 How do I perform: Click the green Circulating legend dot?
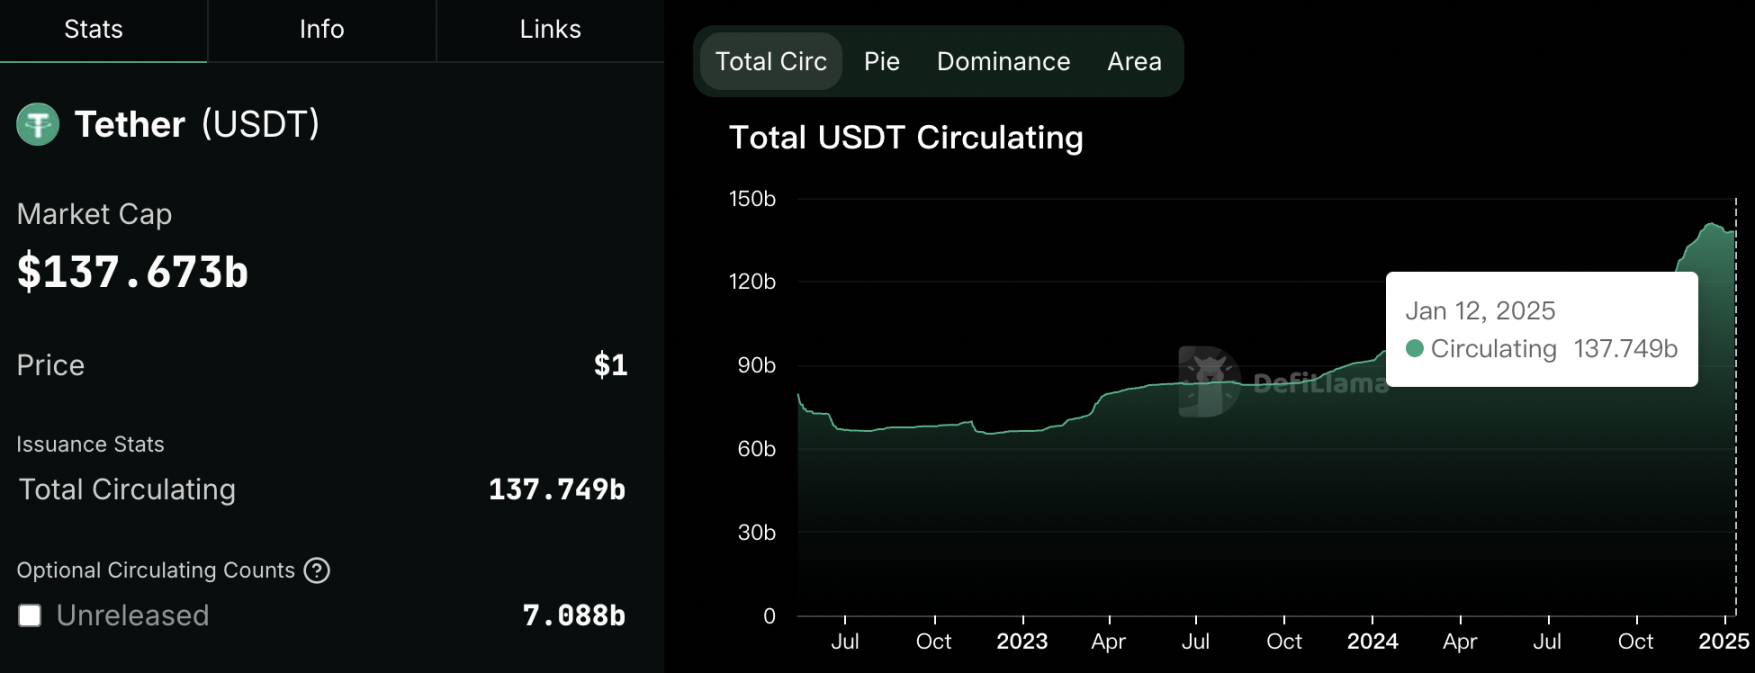(x=1414, y=348)
